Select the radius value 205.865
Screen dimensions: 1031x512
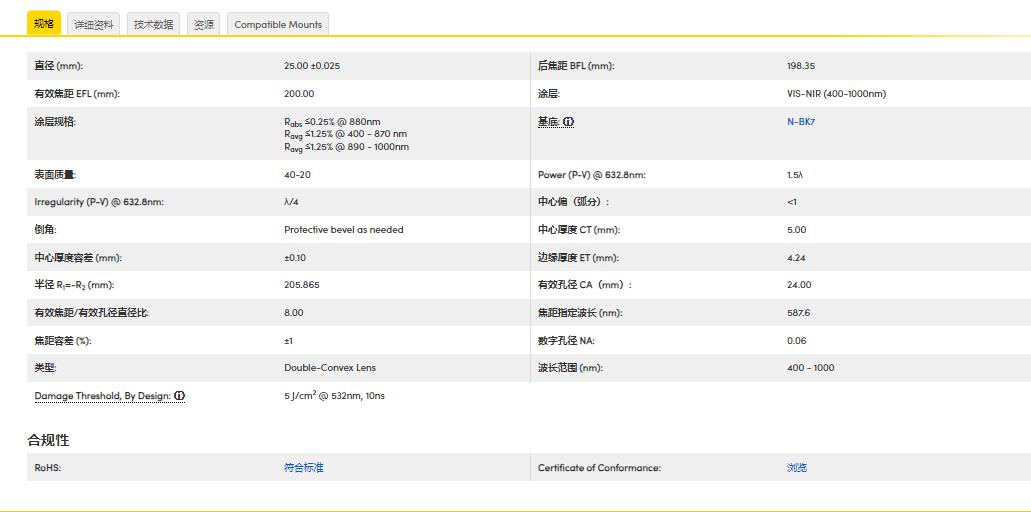point(302,285)
